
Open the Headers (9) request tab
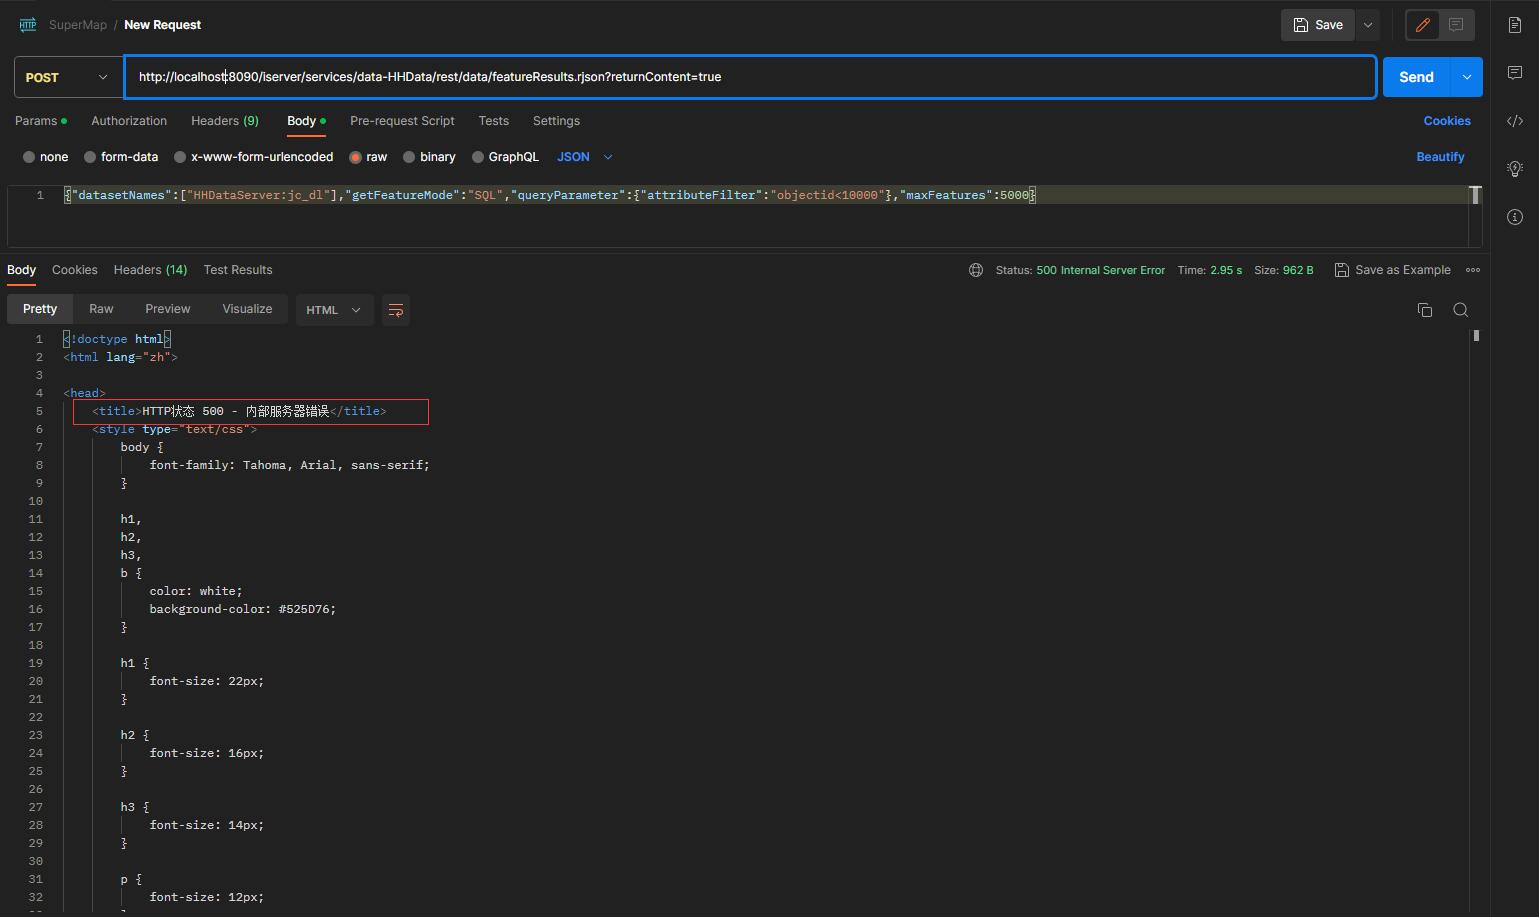click(x=225, y=121)
